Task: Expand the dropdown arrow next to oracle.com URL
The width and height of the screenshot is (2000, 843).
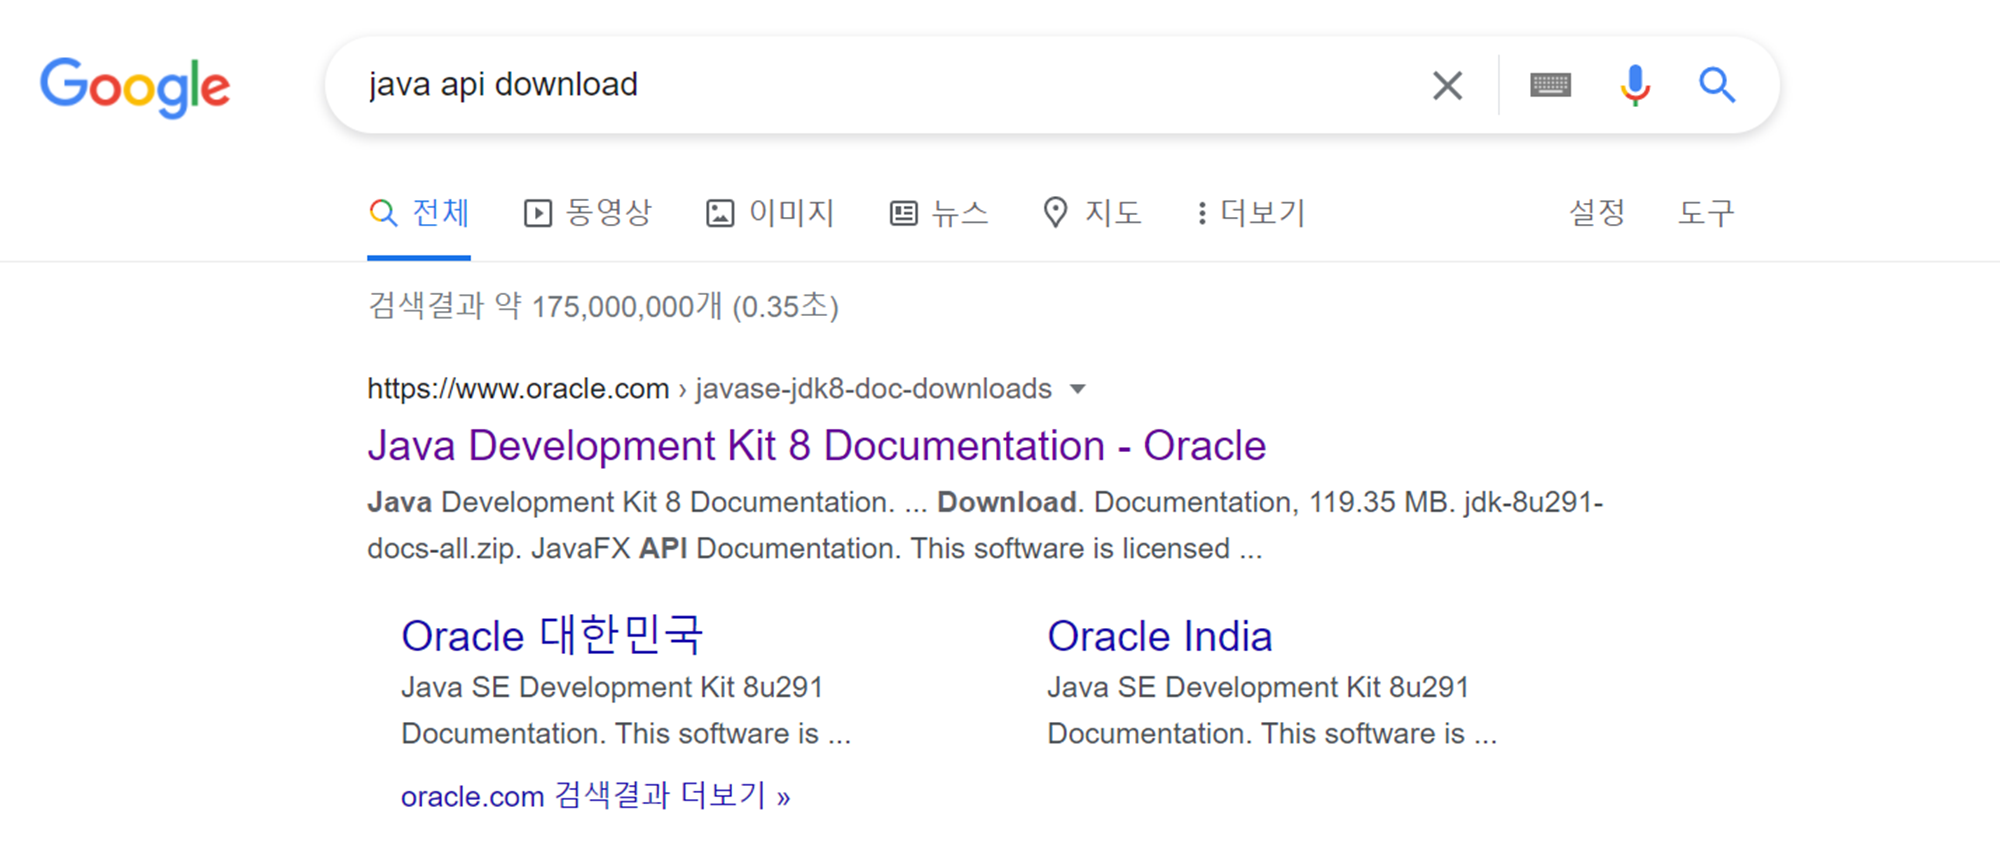Action: click(1077, 389)
